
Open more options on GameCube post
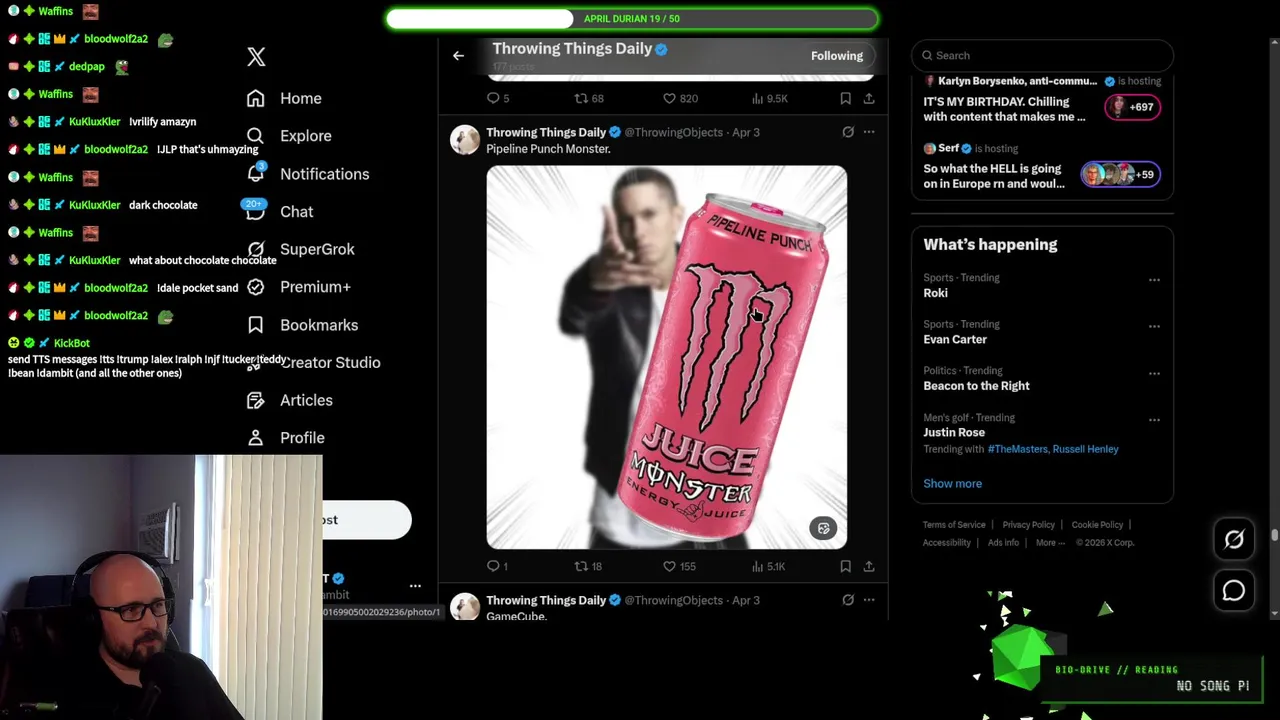point(869,600)
